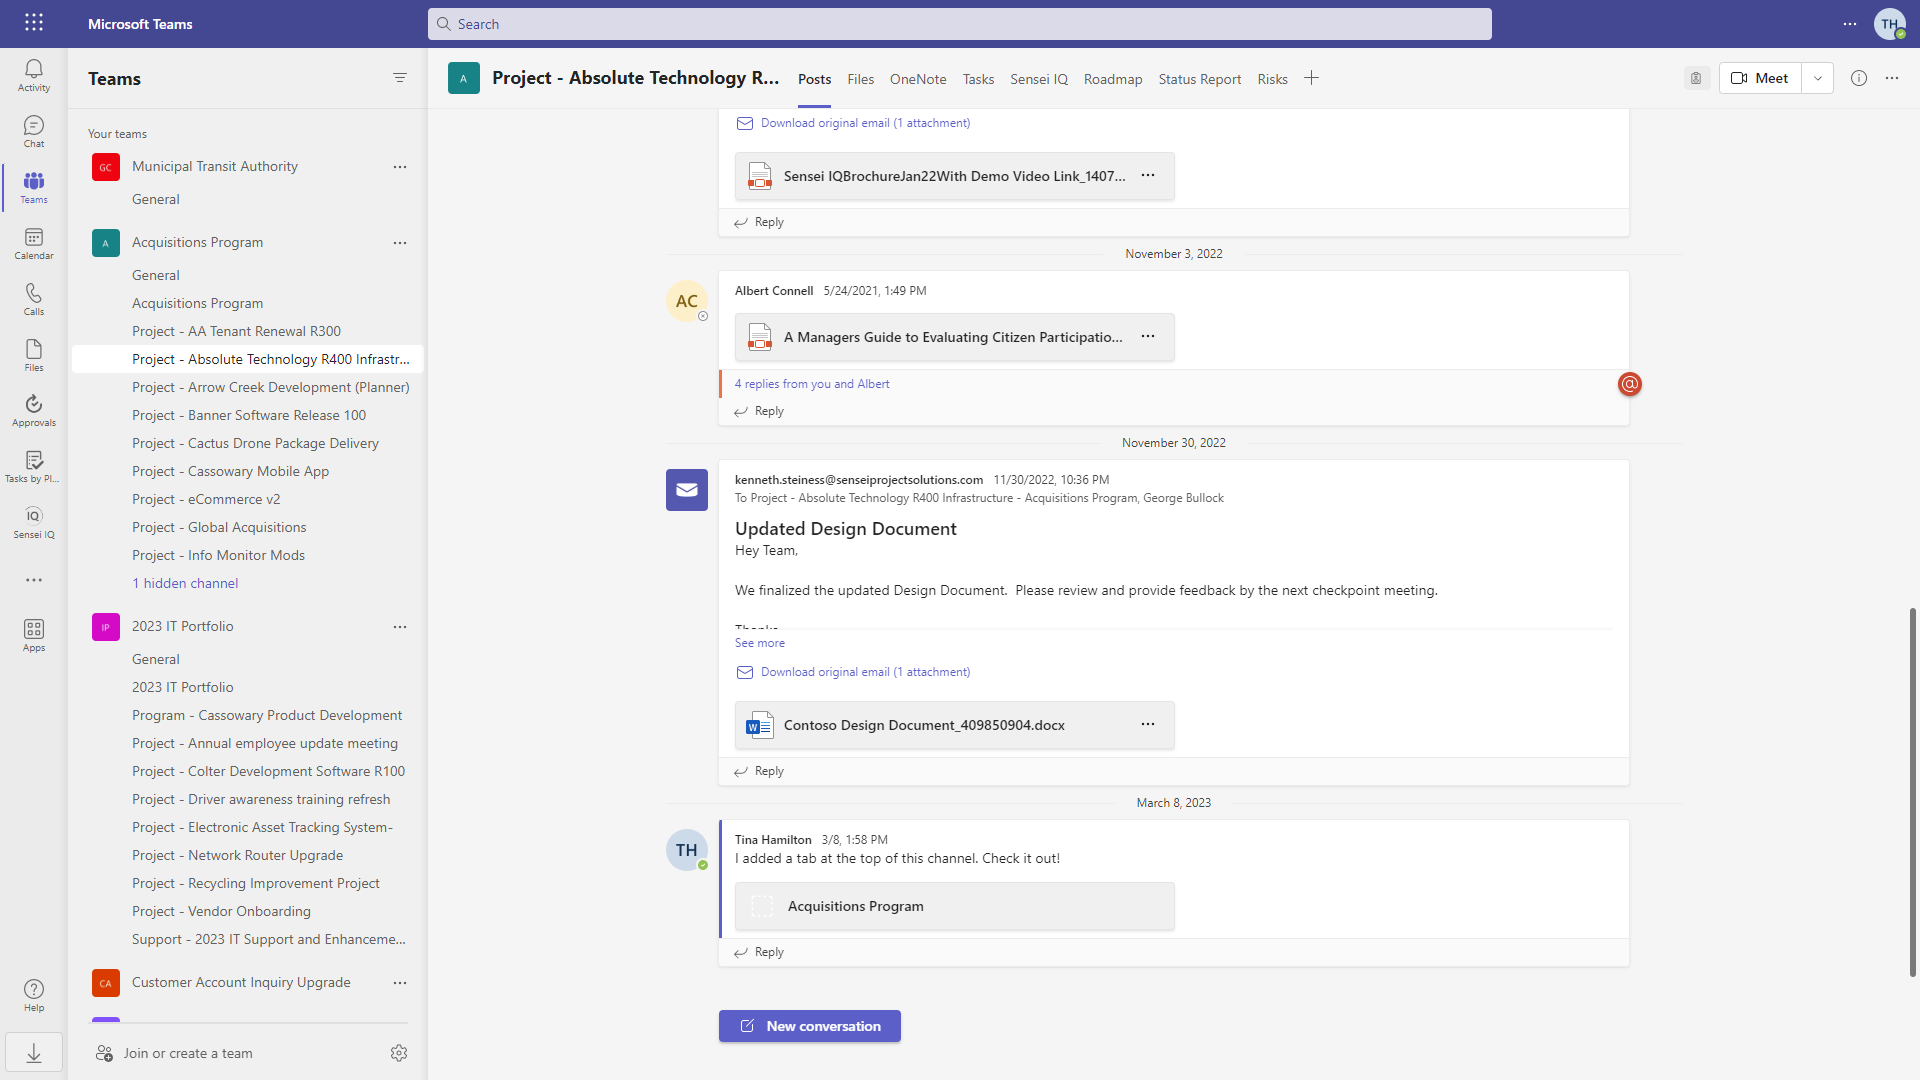Open manage teams settings gear

[x=399, y=1053]
